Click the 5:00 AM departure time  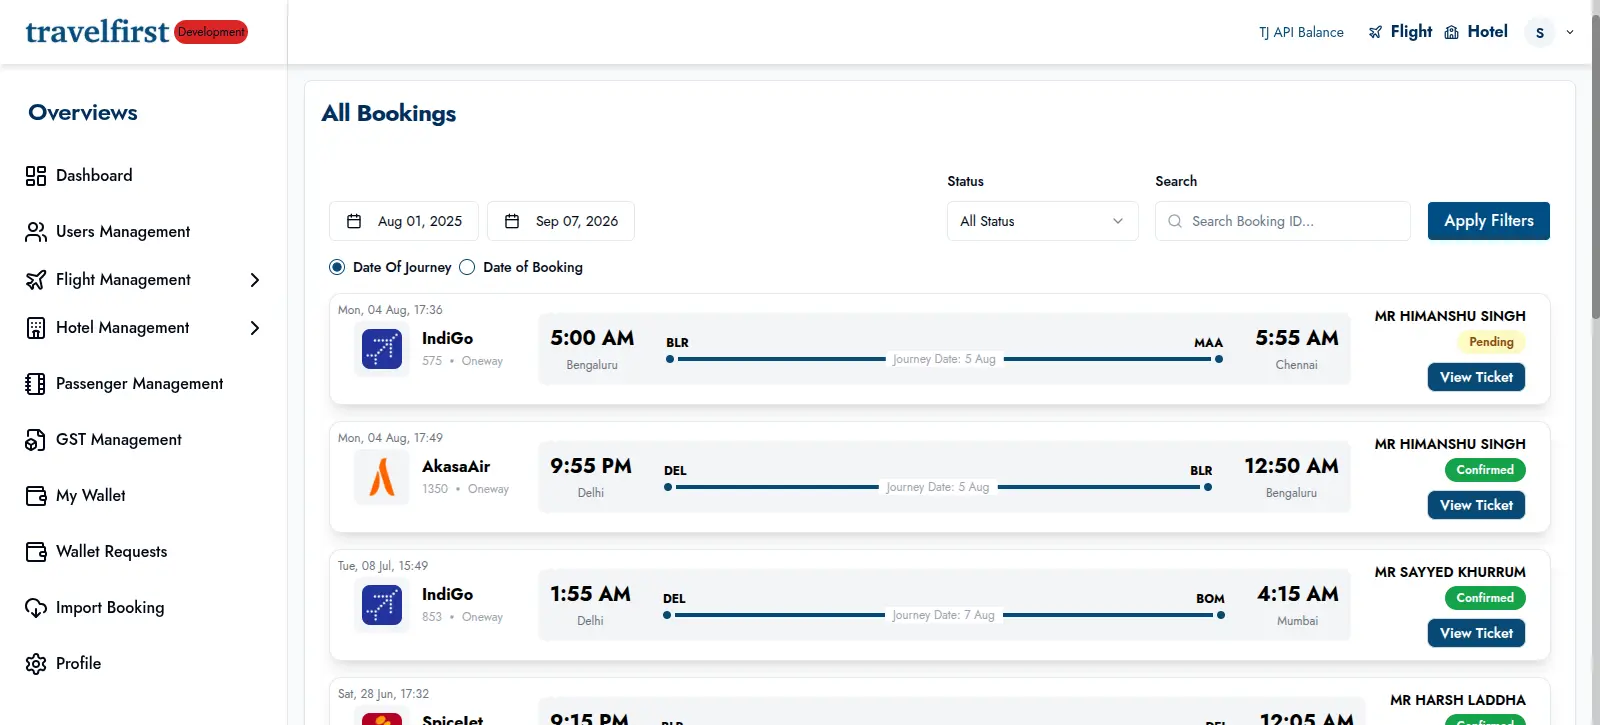pos(592,338)
